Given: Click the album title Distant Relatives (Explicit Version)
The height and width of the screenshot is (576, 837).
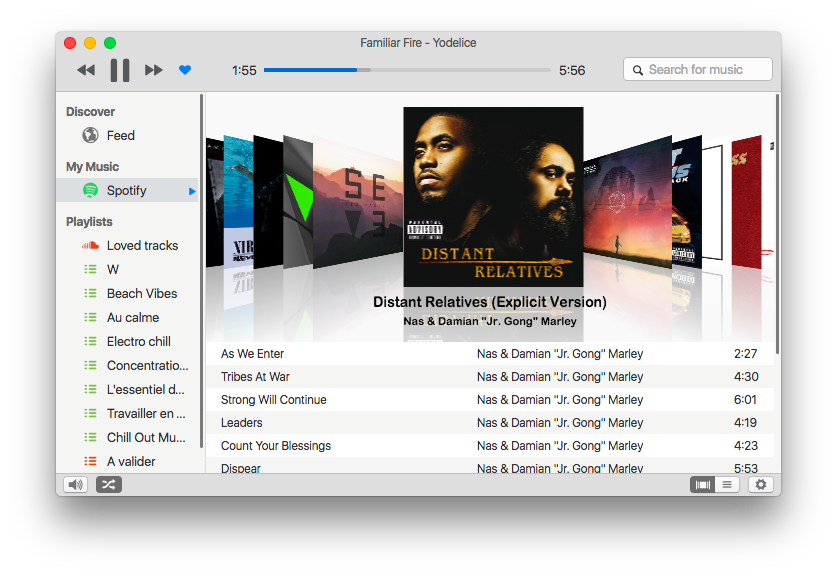Looking at the screenshot, I should click(x=490, y=302).
